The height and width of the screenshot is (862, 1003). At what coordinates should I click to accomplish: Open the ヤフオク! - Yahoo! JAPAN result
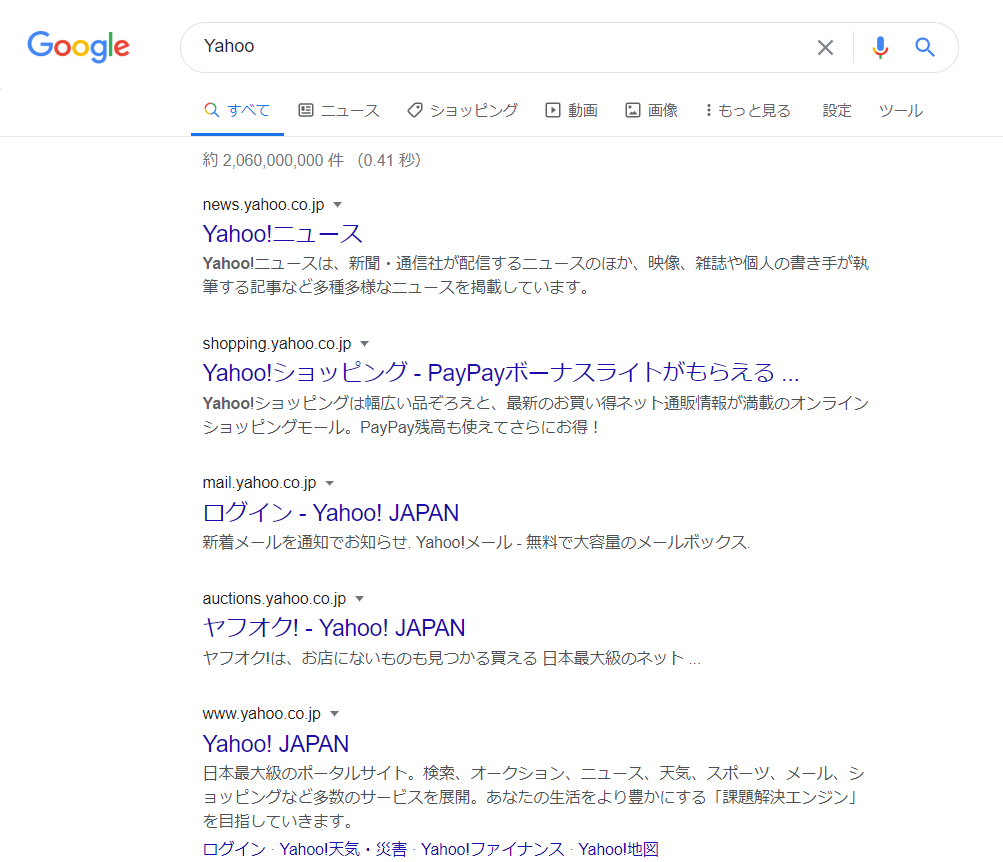pos(334,627)
